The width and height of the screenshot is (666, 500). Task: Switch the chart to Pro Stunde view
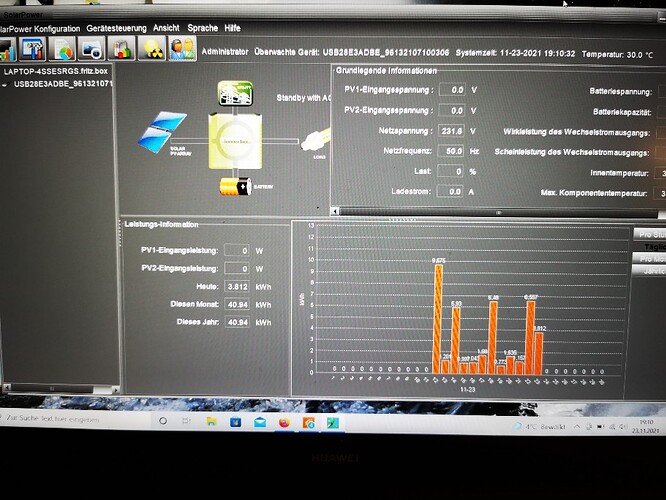[x=649, y=234]
